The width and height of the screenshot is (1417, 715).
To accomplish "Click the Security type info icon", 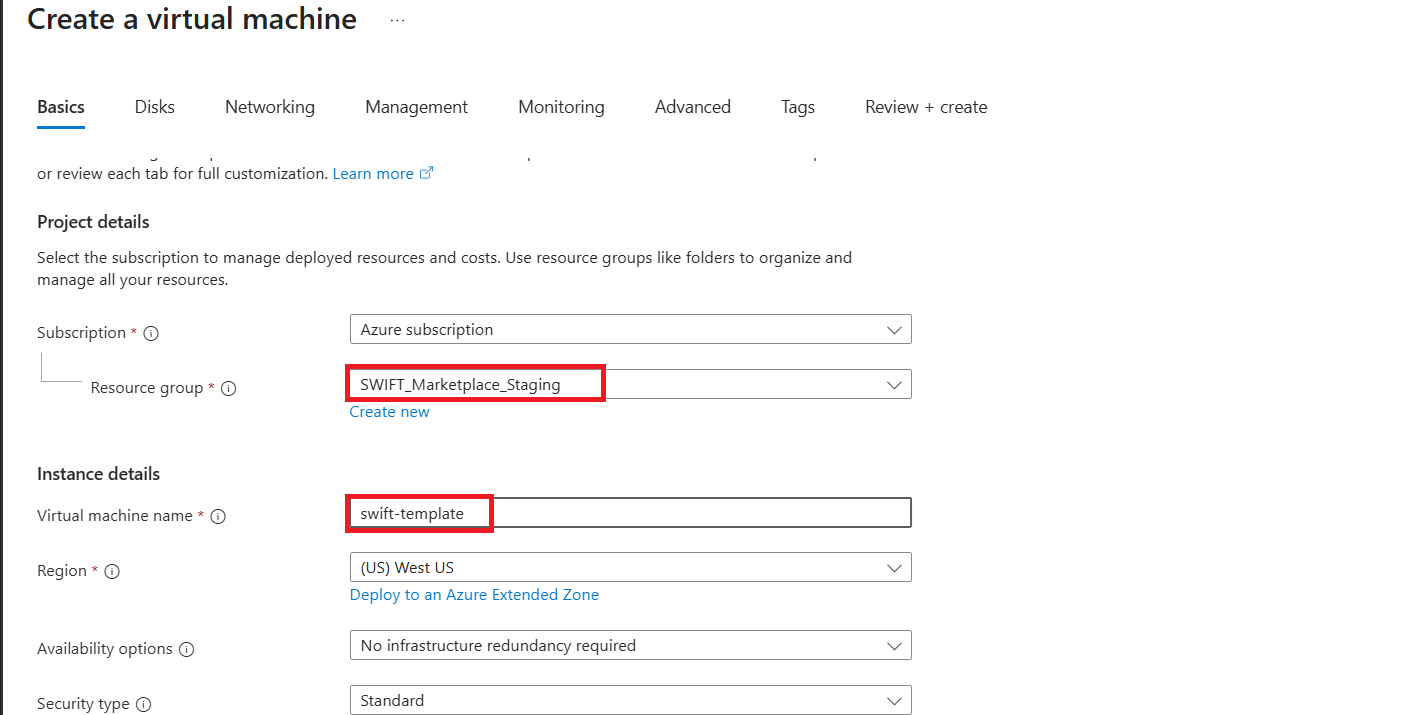I will (143, 704).
